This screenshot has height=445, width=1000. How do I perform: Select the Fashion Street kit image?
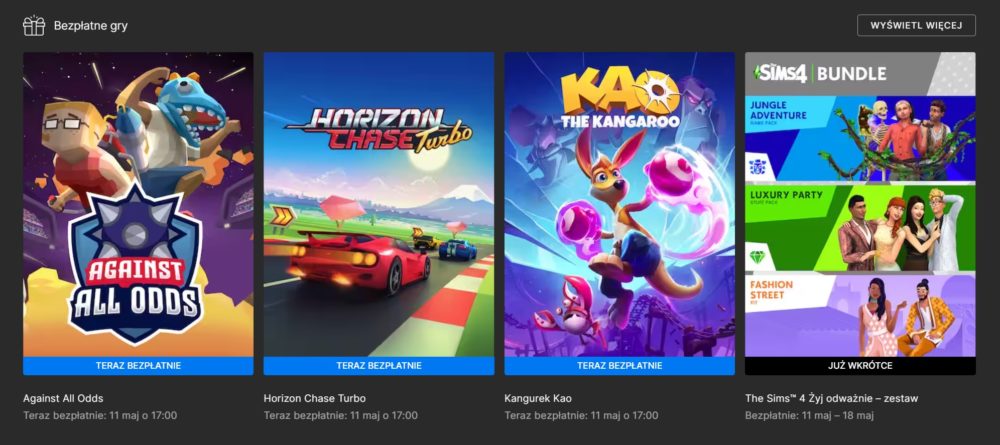pos(860,316)
